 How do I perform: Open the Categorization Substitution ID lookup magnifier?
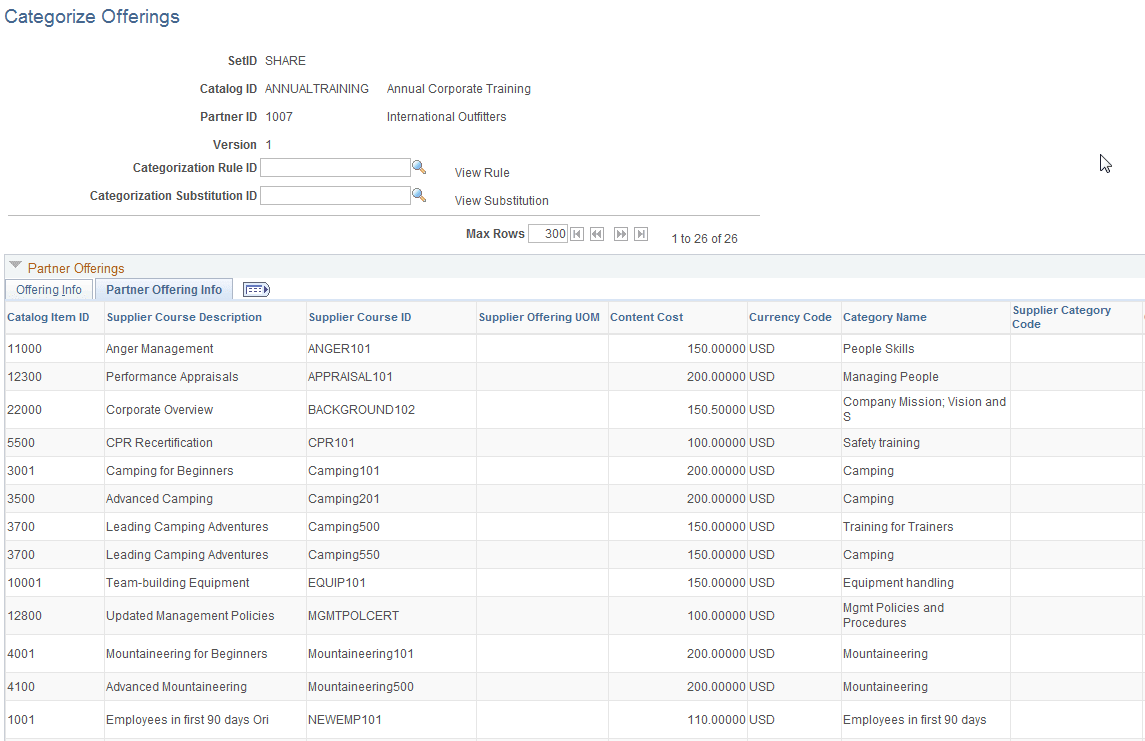click(419, 195)
